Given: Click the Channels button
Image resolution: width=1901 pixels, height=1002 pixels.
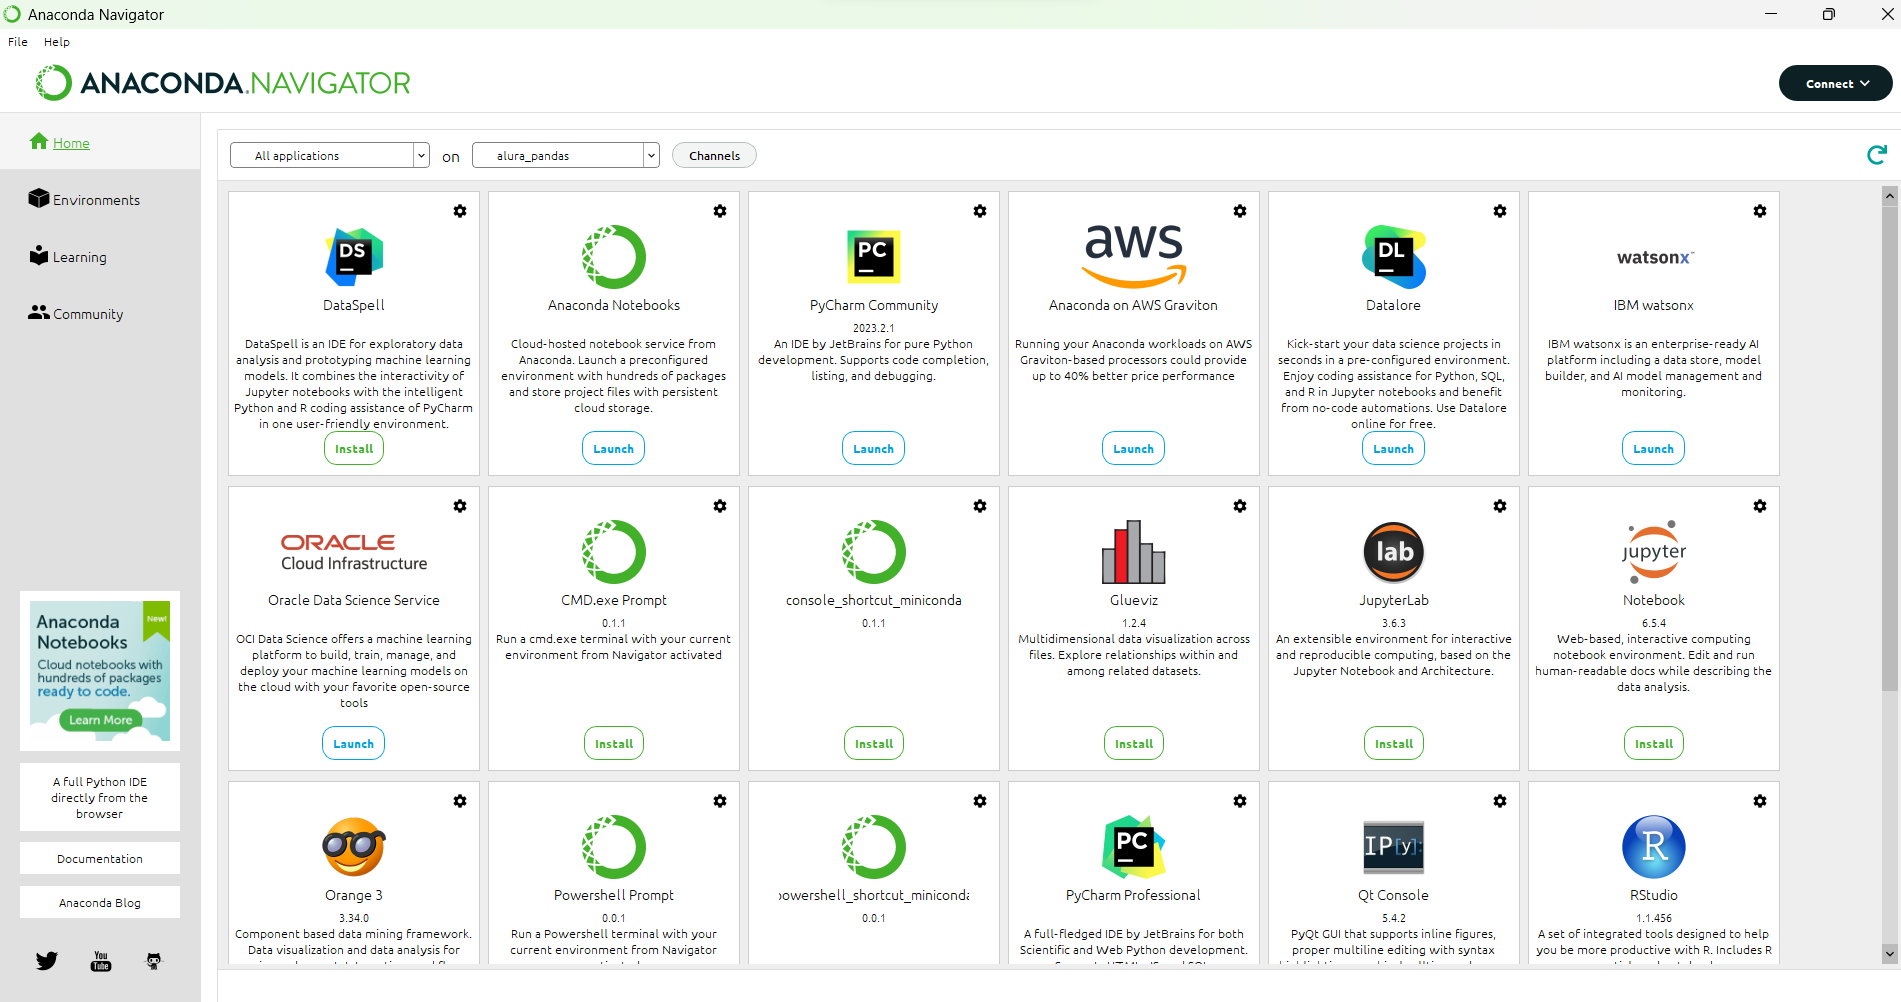Looking at the screenshot, I should [x=714, y=155].
